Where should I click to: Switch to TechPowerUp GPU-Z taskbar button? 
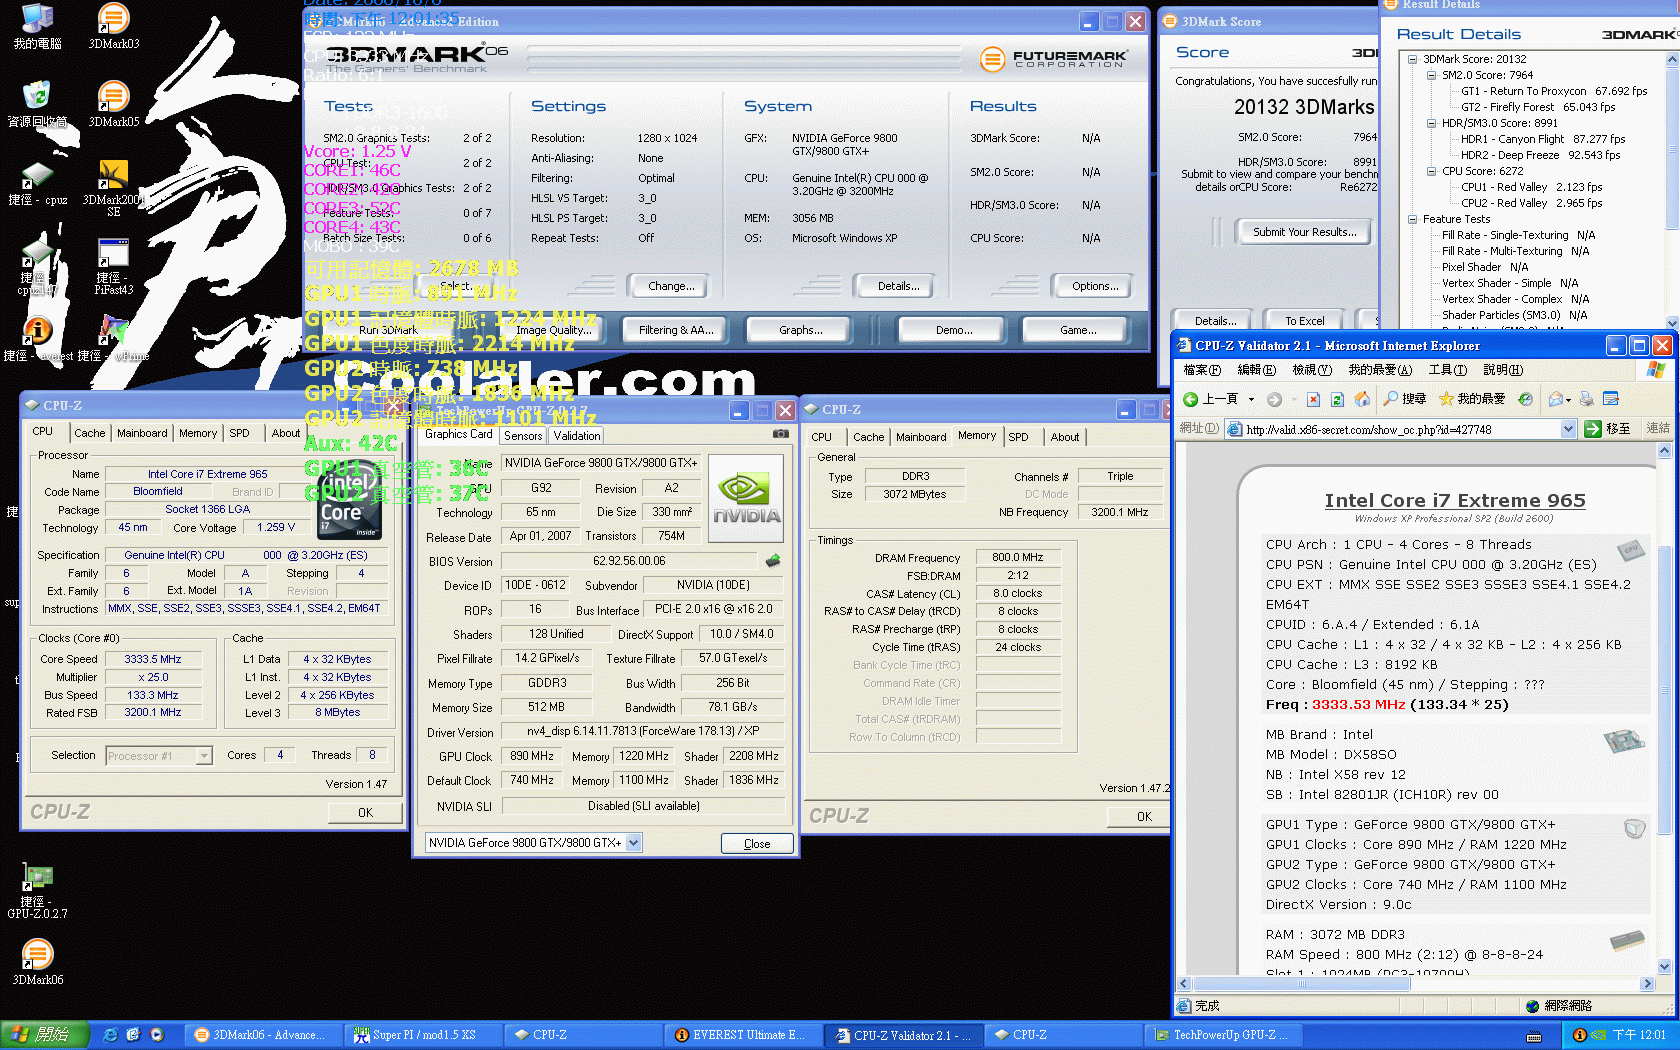(1225, 1035)
